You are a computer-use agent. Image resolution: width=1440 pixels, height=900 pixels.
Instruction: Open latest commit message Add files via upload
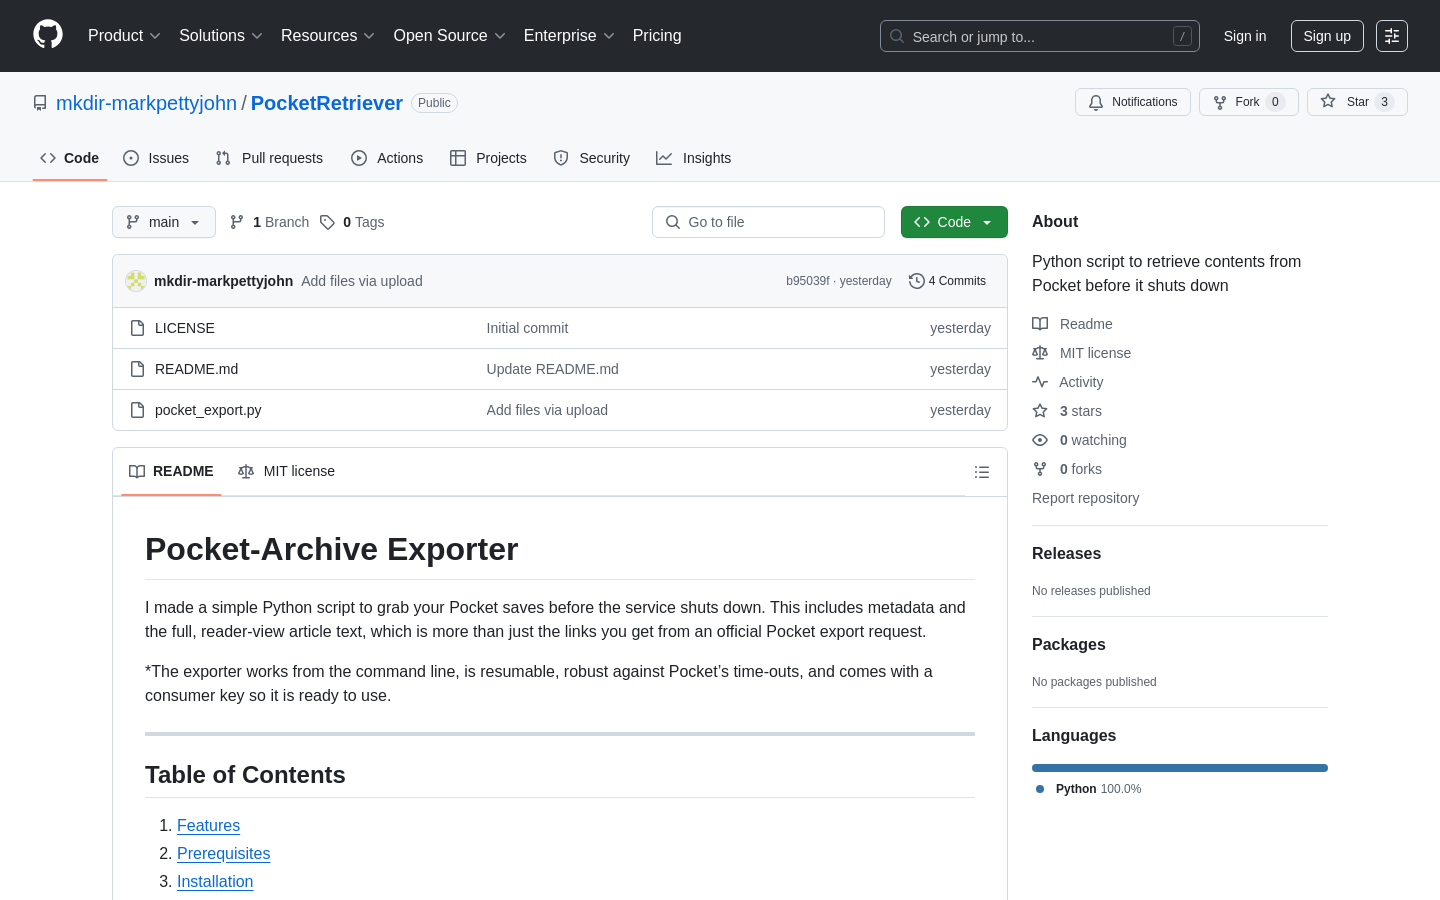coord(362,281)
